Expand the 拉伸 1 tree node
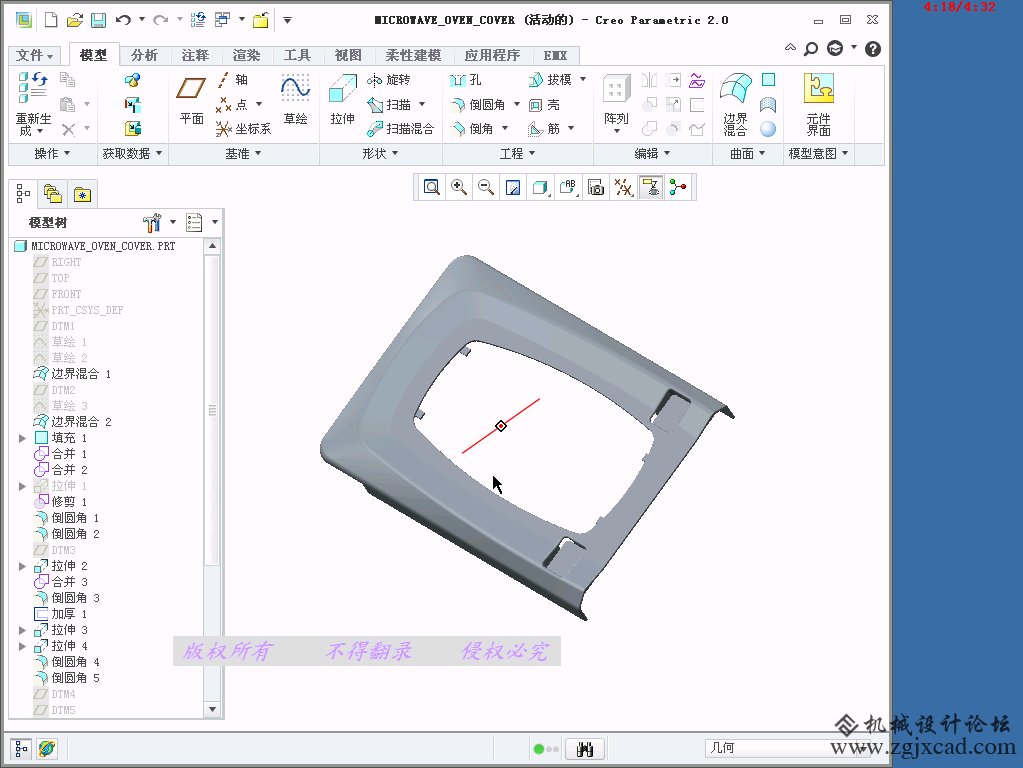Image resolution: width=1023 pixels, height=768 pixels. pos(22,486)
